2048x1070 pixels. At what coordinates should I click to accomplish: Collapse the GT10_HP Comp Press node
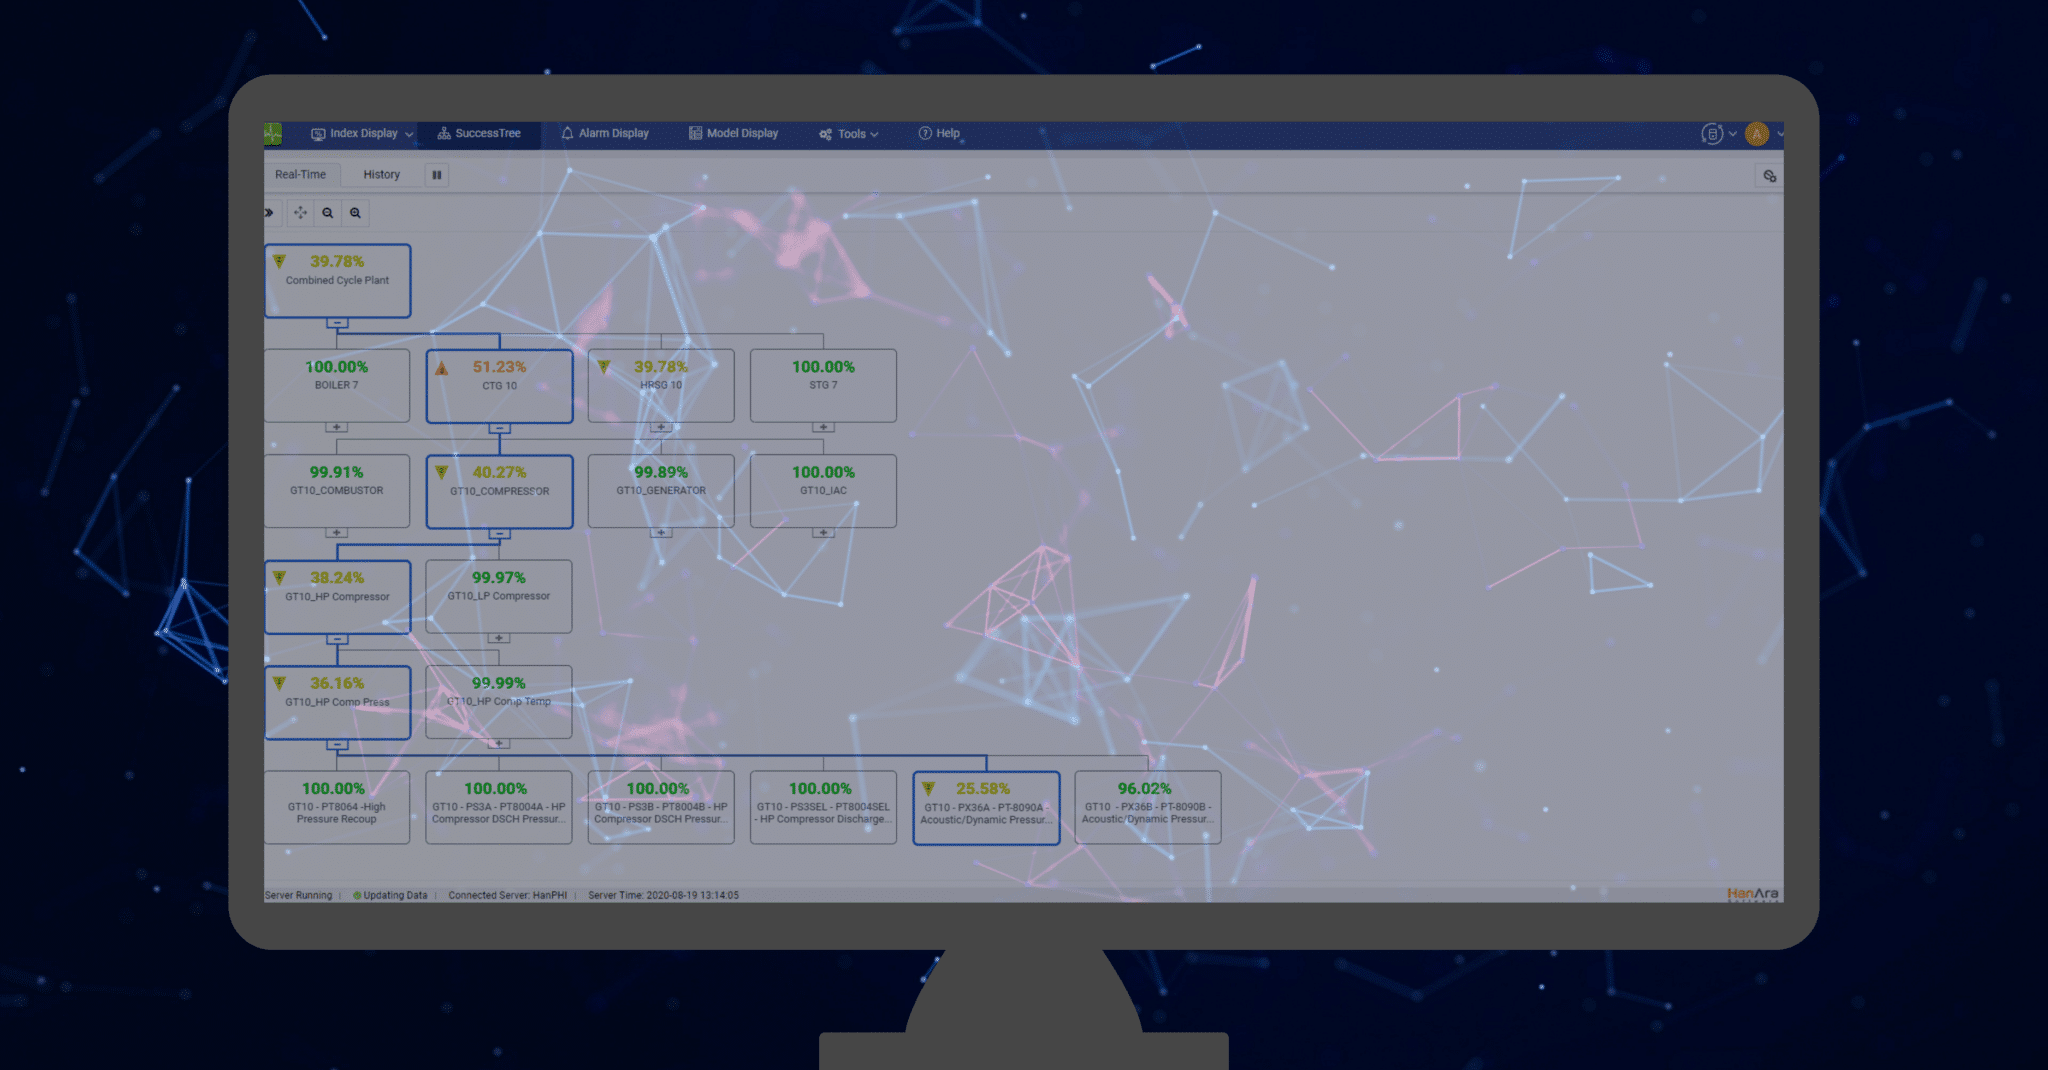coord(337,746)
